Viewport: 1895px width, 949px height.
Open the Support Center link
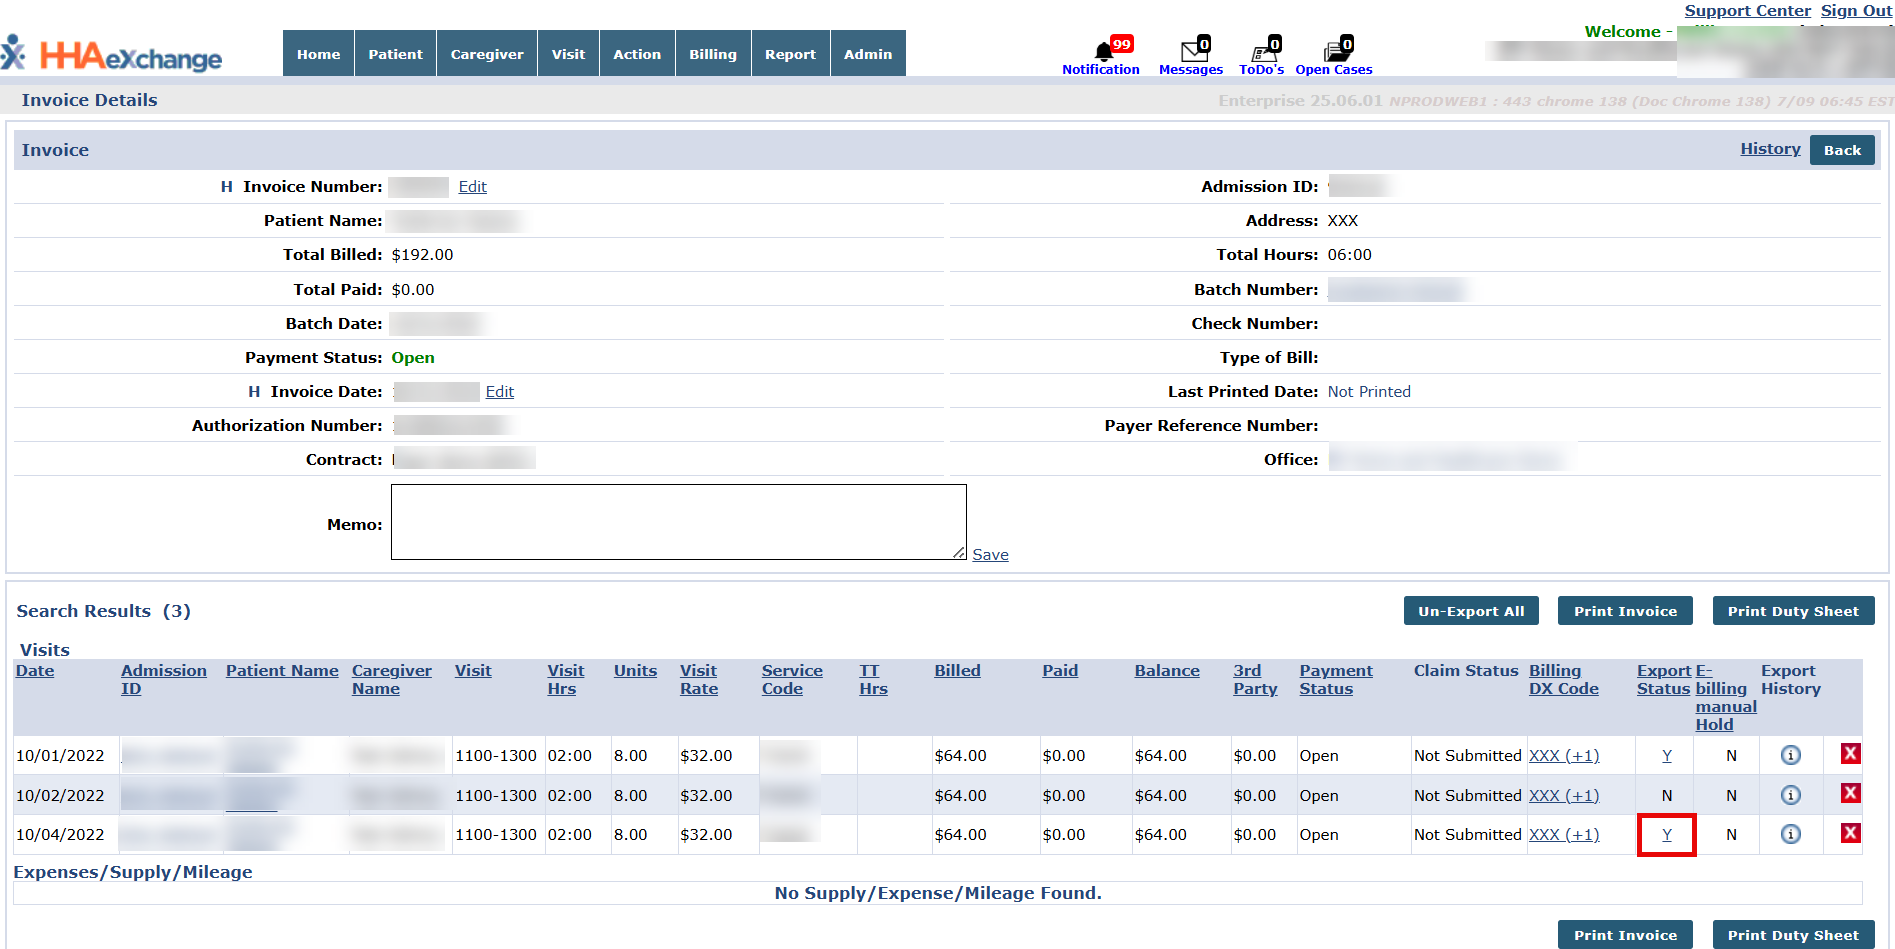1747,11
